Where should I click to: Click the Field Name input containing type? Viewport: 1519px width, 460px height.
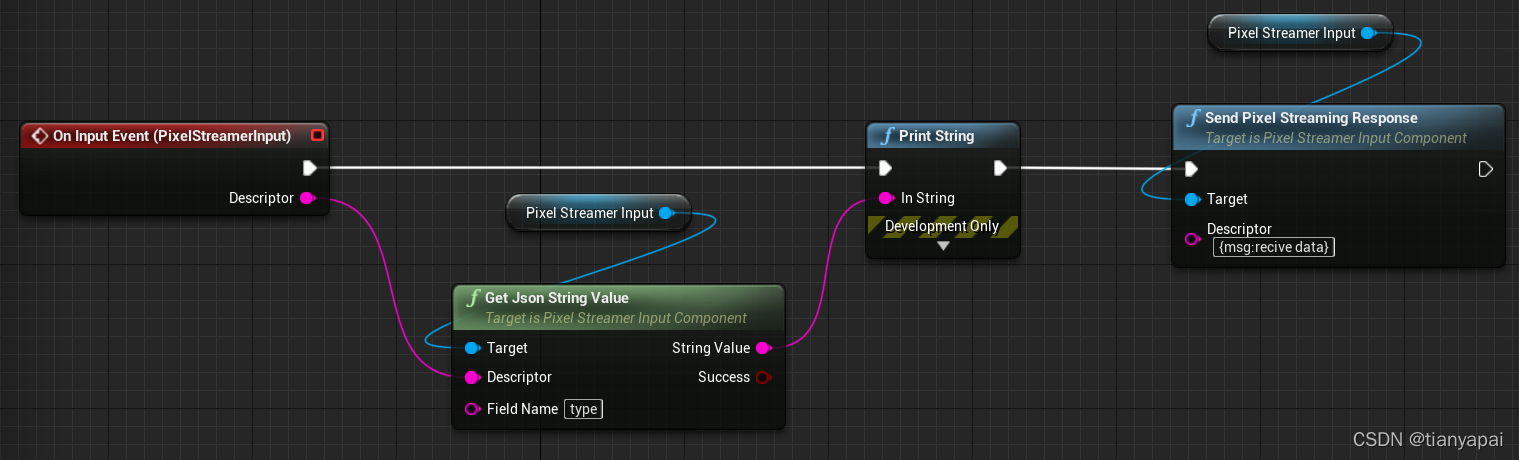pyautogui.click(x=584, y=409)
